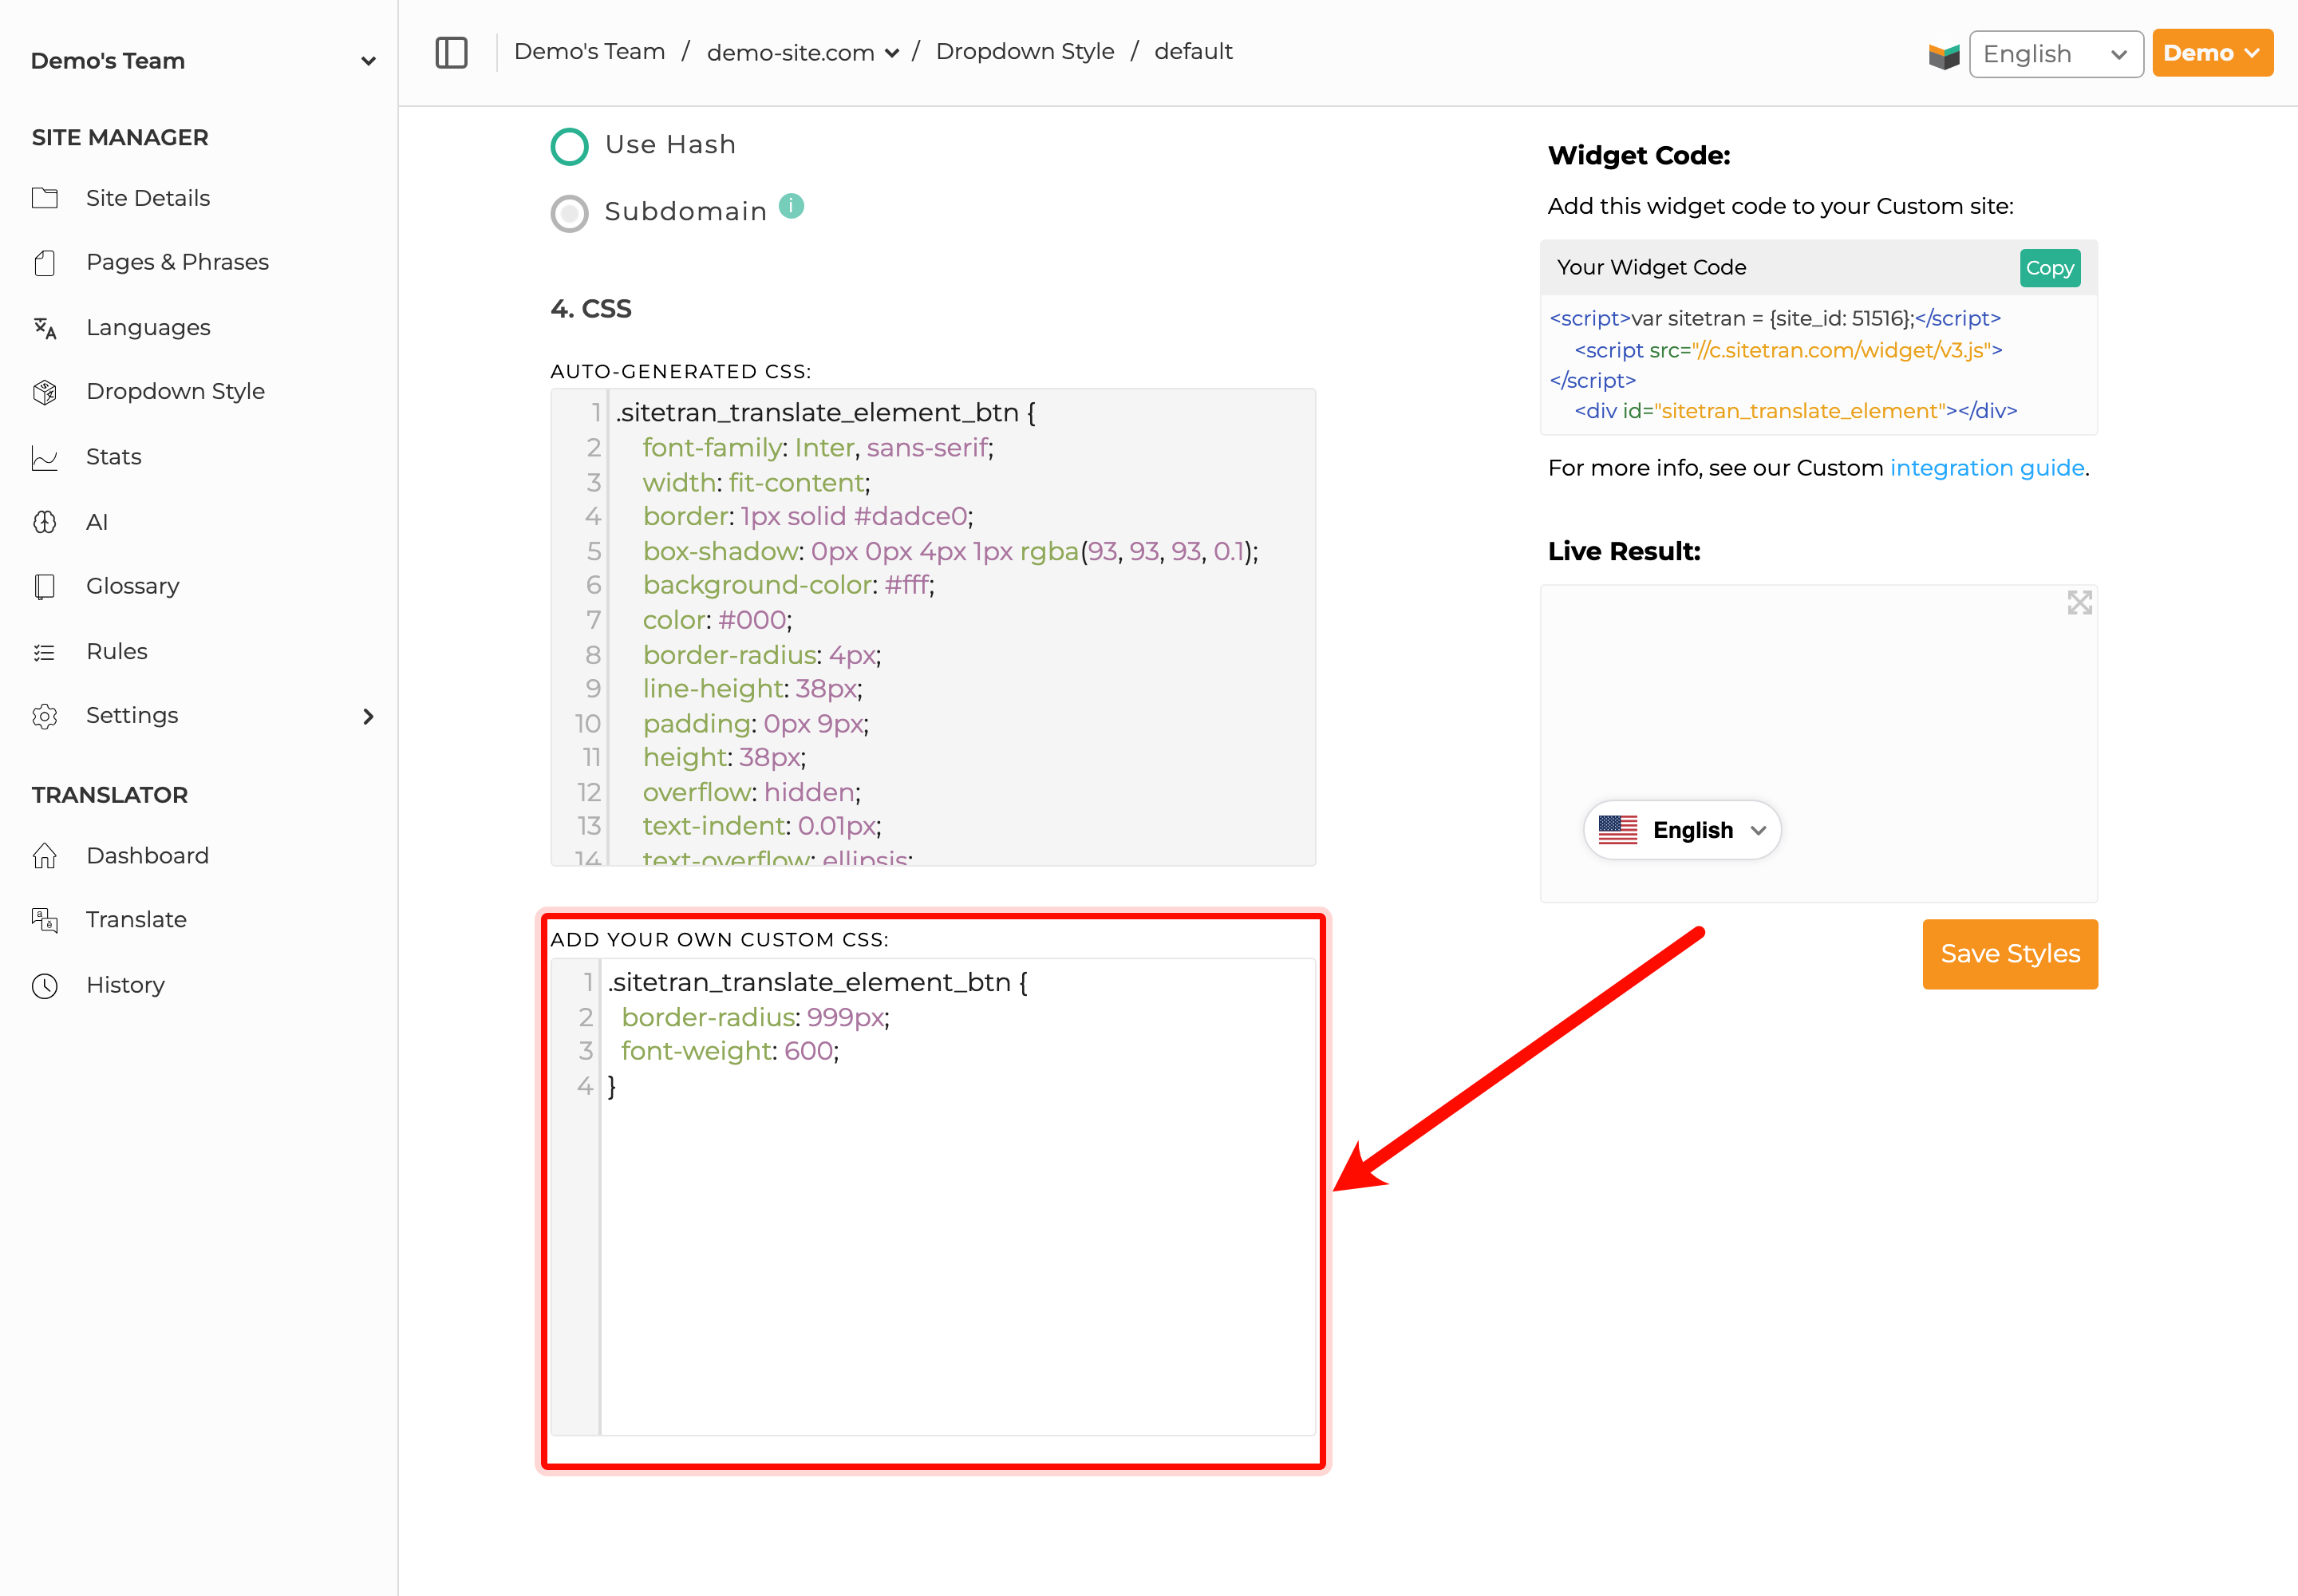The height and width of the screenshot is (1596, 2298).
Task: Click the sitetran_translate_element div line
Action: (x=1796, y=411)
